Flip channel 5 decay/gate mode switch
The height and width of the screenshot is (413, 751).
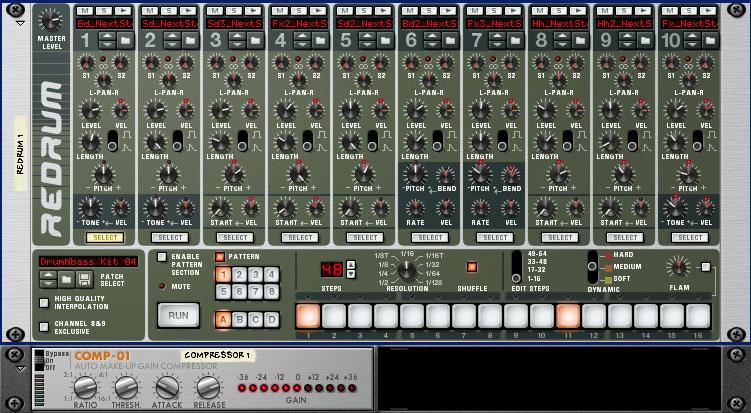pyautogui.click(x=373, y=141)
